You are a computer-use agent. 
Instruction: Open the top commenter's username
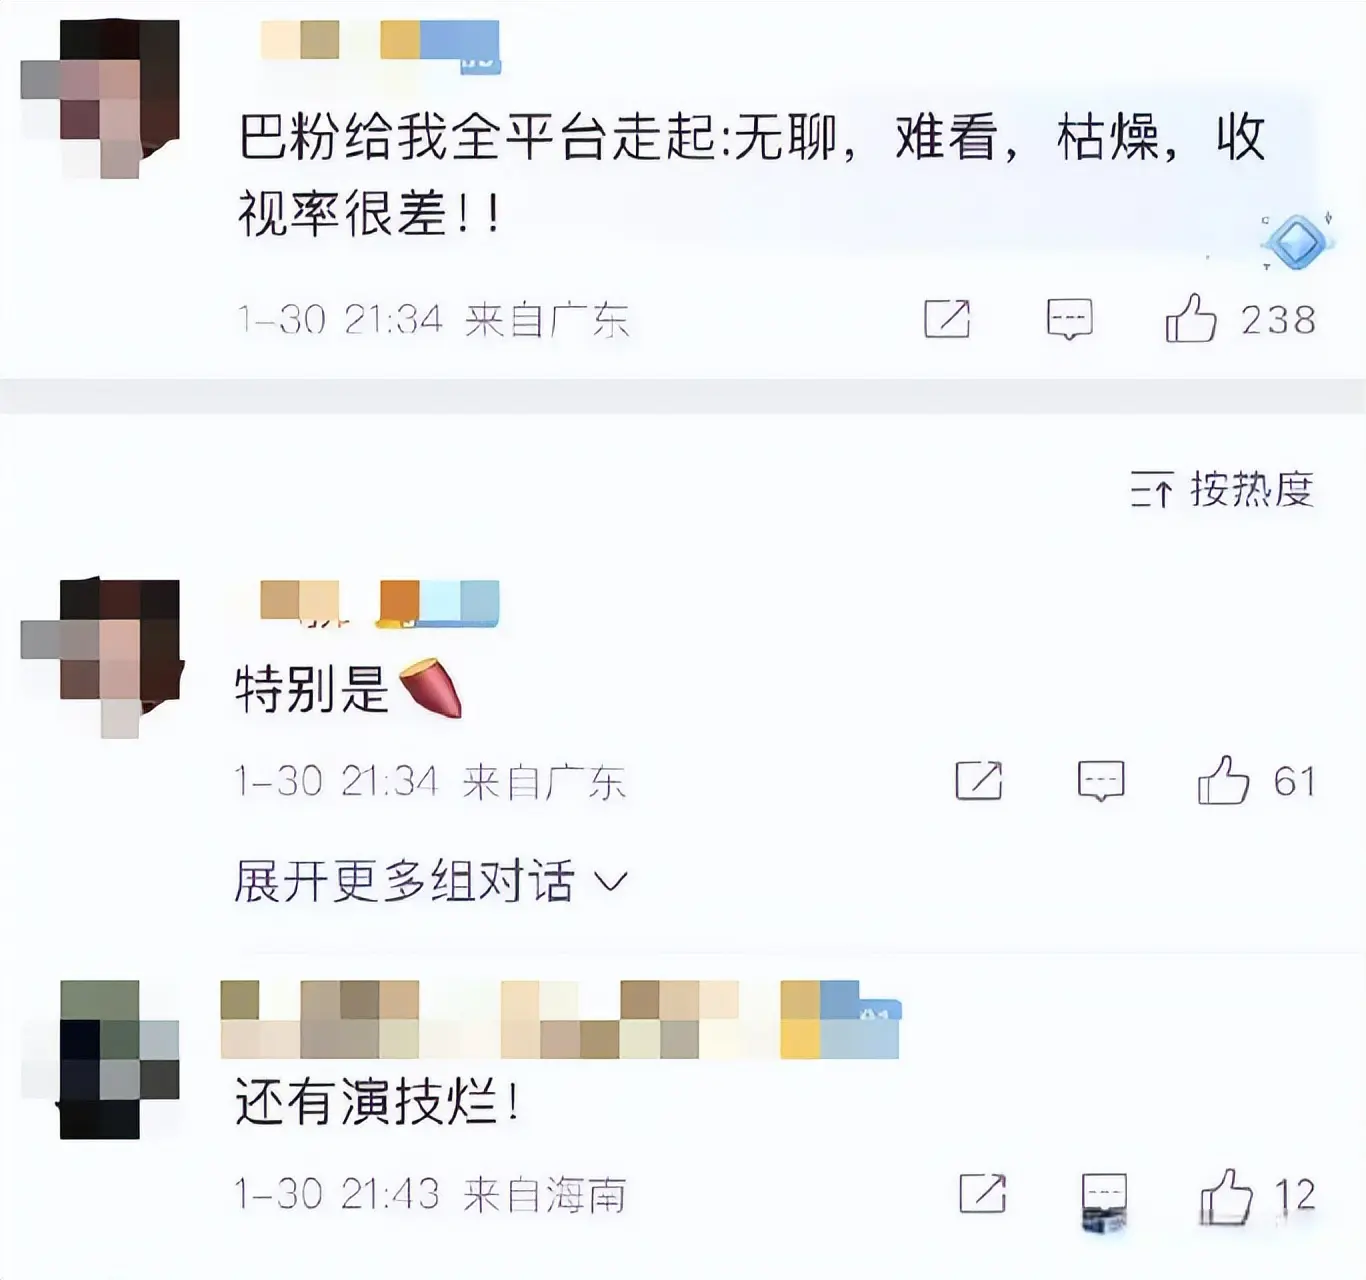click(380, 41)
